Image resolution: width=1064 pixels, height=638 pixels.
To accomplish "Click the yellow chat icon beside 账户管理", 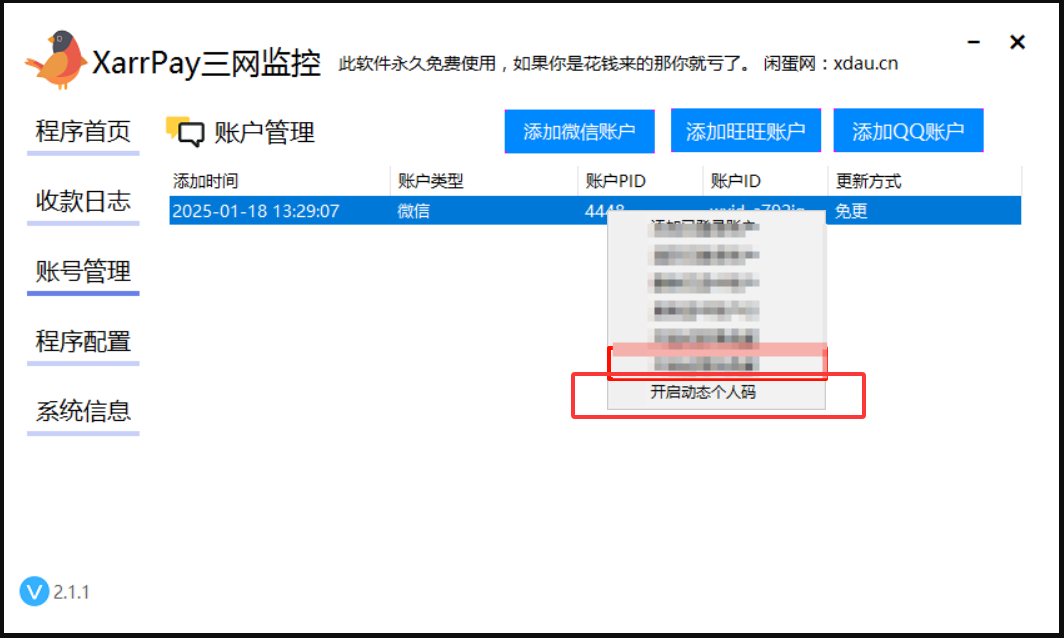I will pos(185,132).
